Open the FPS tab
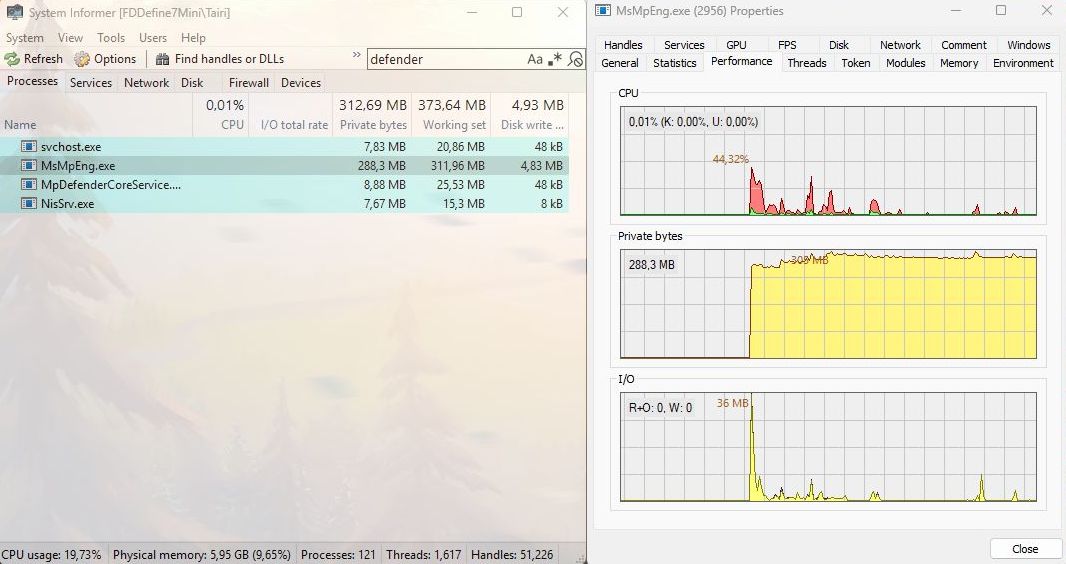The height and width of the screenshot is (564, 1066). coord(787,45)
